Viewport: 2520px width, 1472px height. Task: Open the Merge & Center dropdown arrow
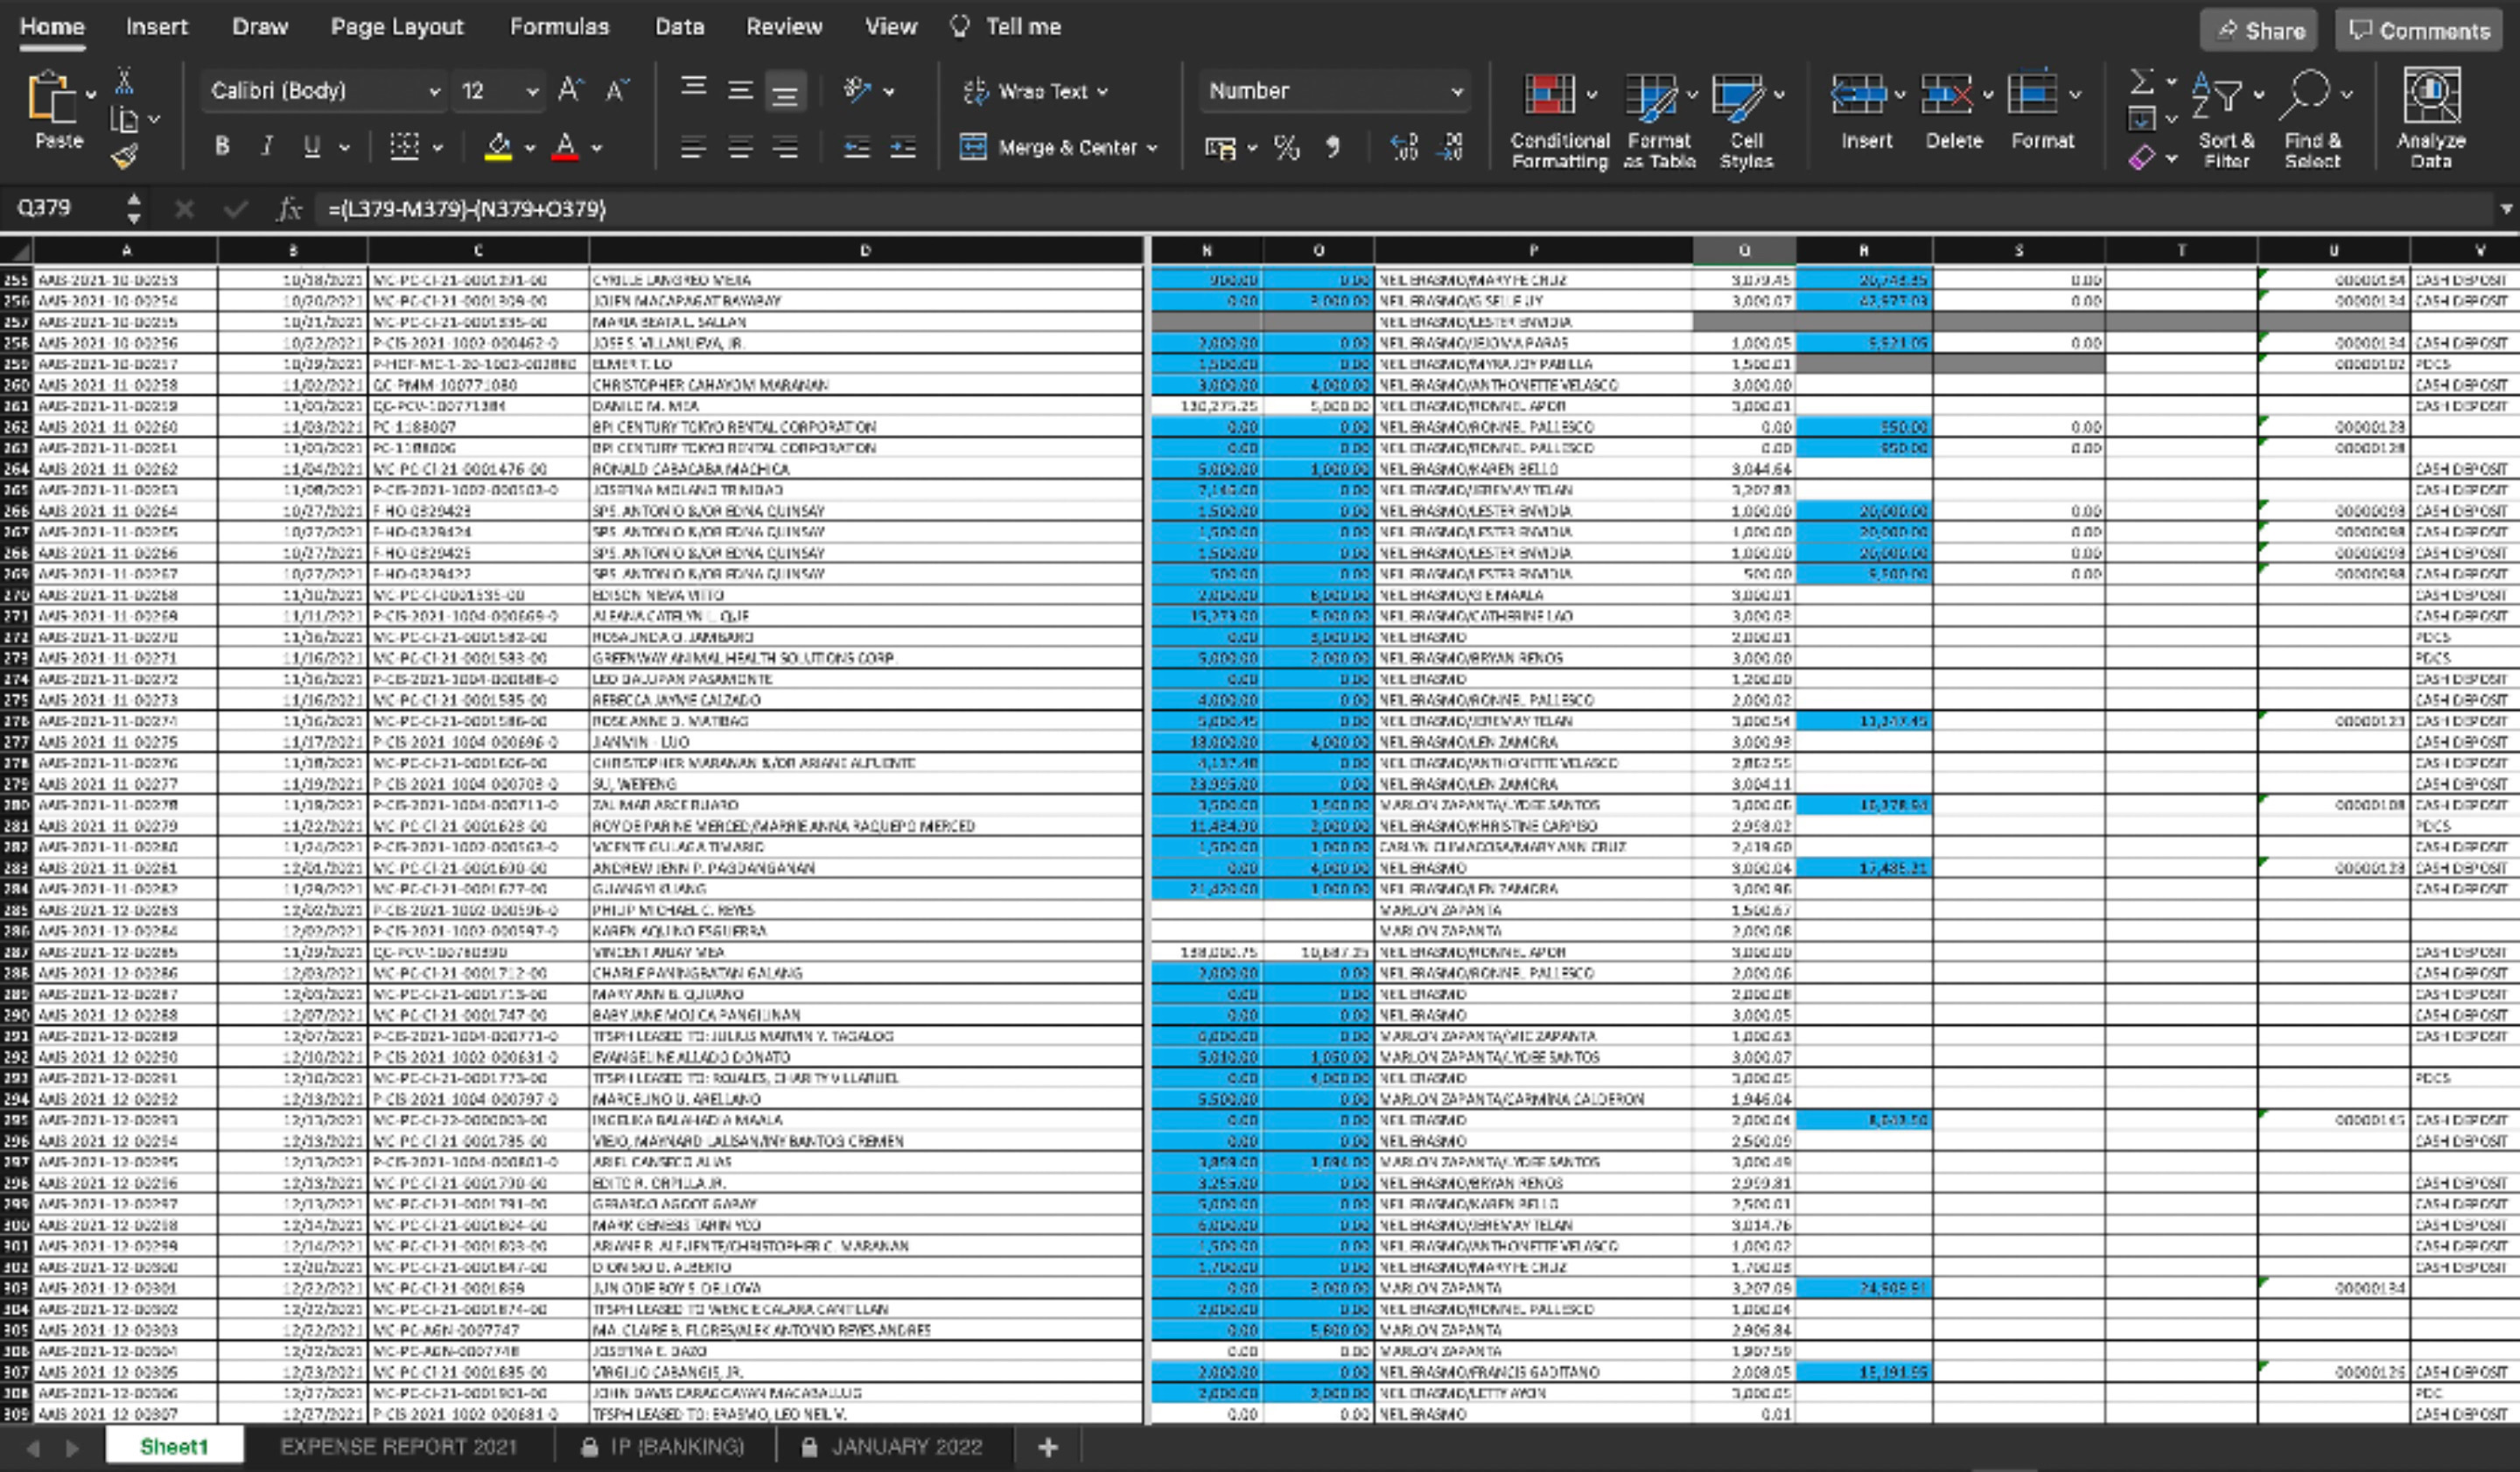pos(1153,148)
